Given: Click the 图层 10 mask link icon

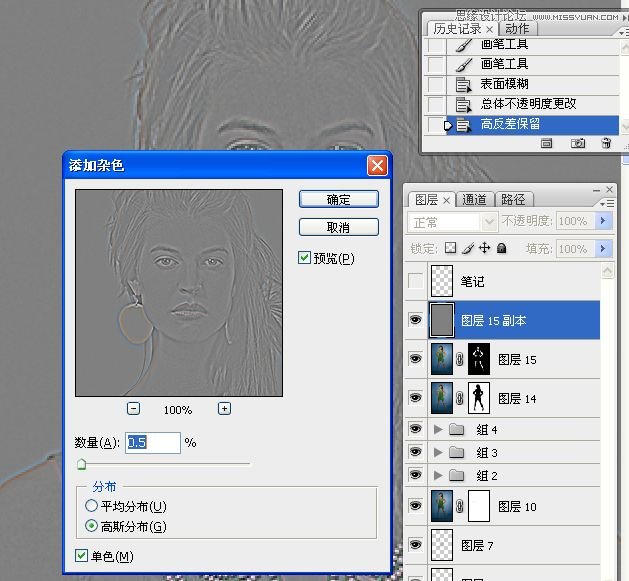Looking at the screenshot, I should (x=460, y=506).
